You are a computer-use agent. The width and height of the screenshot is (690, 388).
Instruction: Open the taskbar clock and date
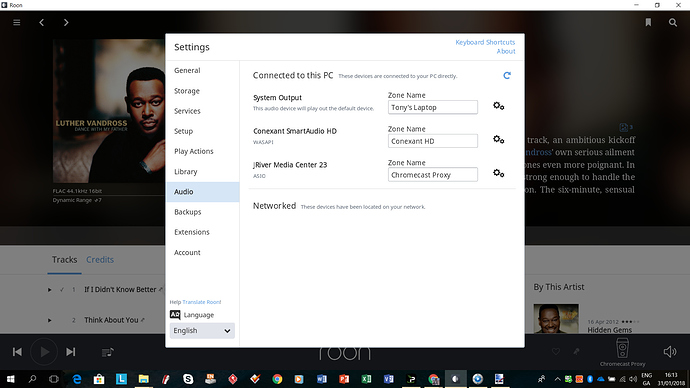coord(671,379)
